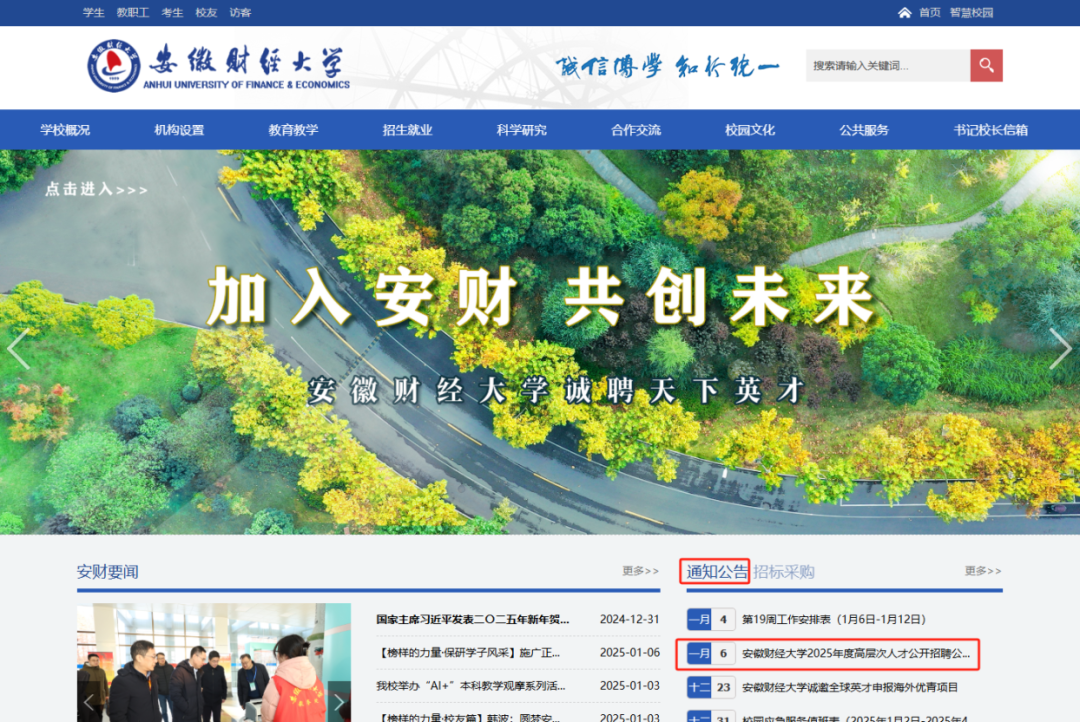Open the 智慧校园 link

(972, 12)
